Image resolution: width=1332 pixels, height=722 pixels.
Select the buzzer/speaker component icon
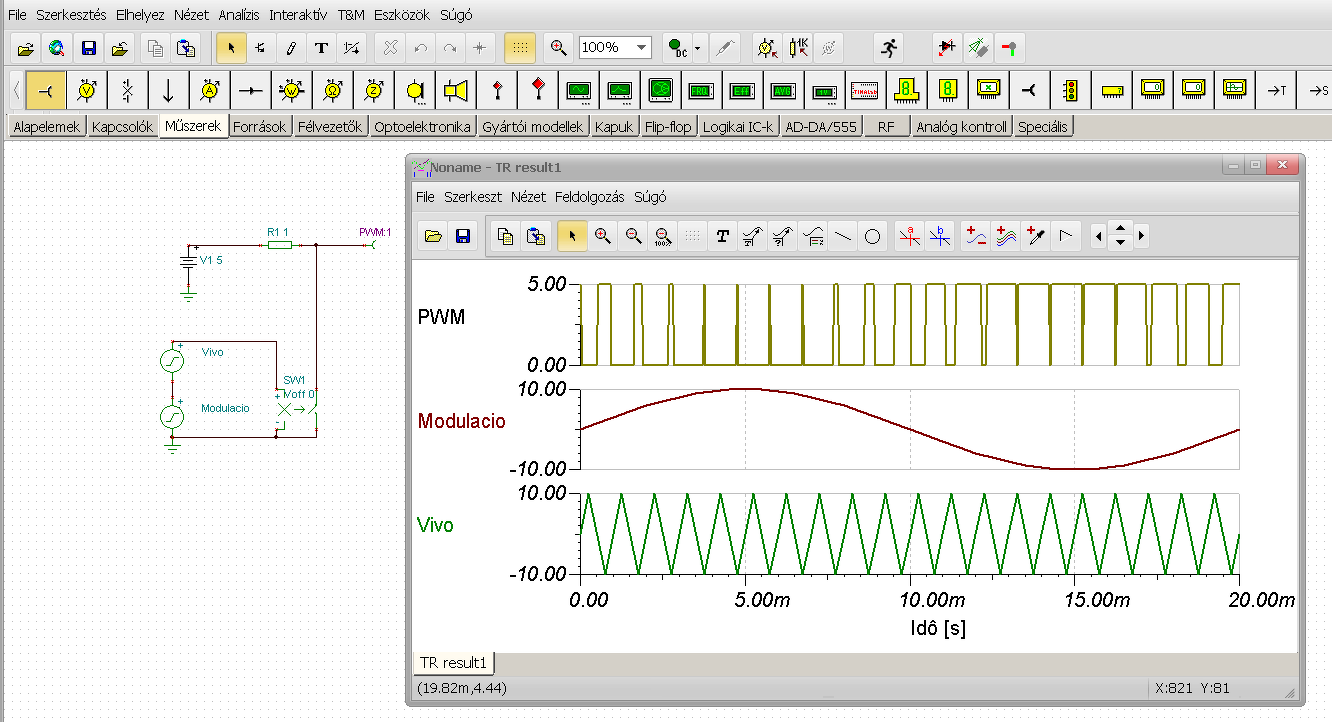(x=456, y=90)
